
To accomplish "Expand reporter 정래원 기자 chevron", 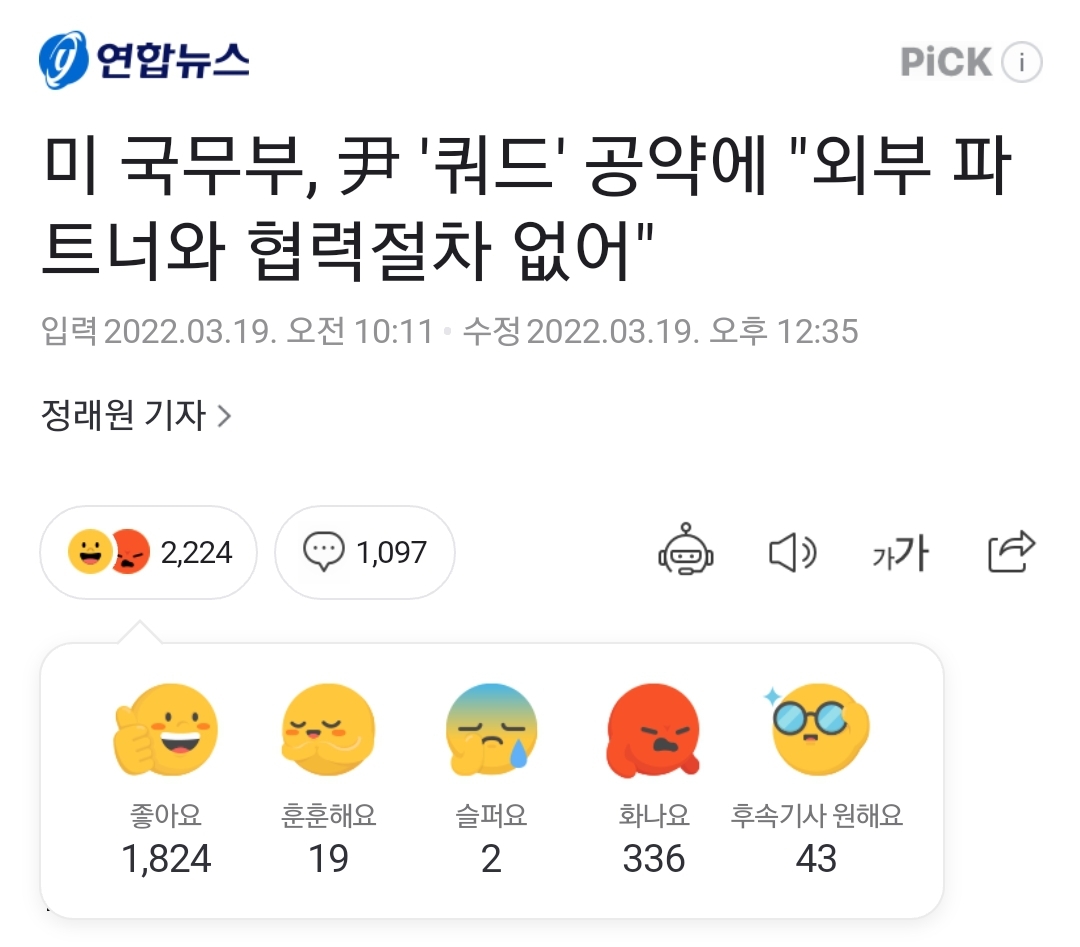I will coord(224,415).
